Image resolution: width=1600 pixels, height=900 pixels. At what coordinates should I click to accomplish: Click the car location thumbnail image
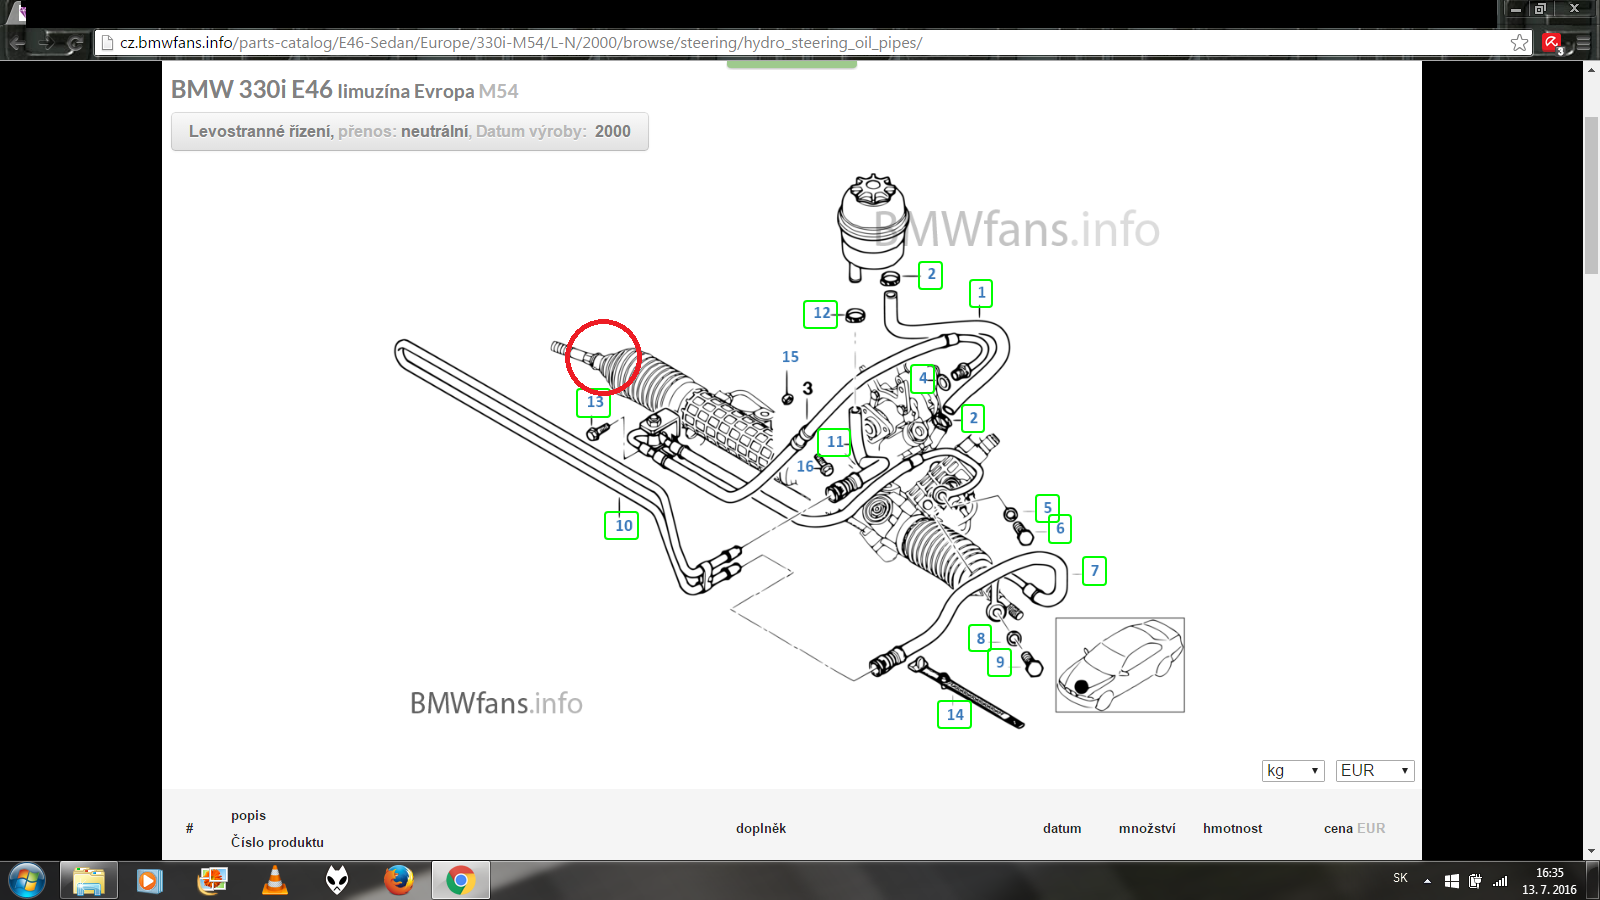click(x=1120, y=665)
